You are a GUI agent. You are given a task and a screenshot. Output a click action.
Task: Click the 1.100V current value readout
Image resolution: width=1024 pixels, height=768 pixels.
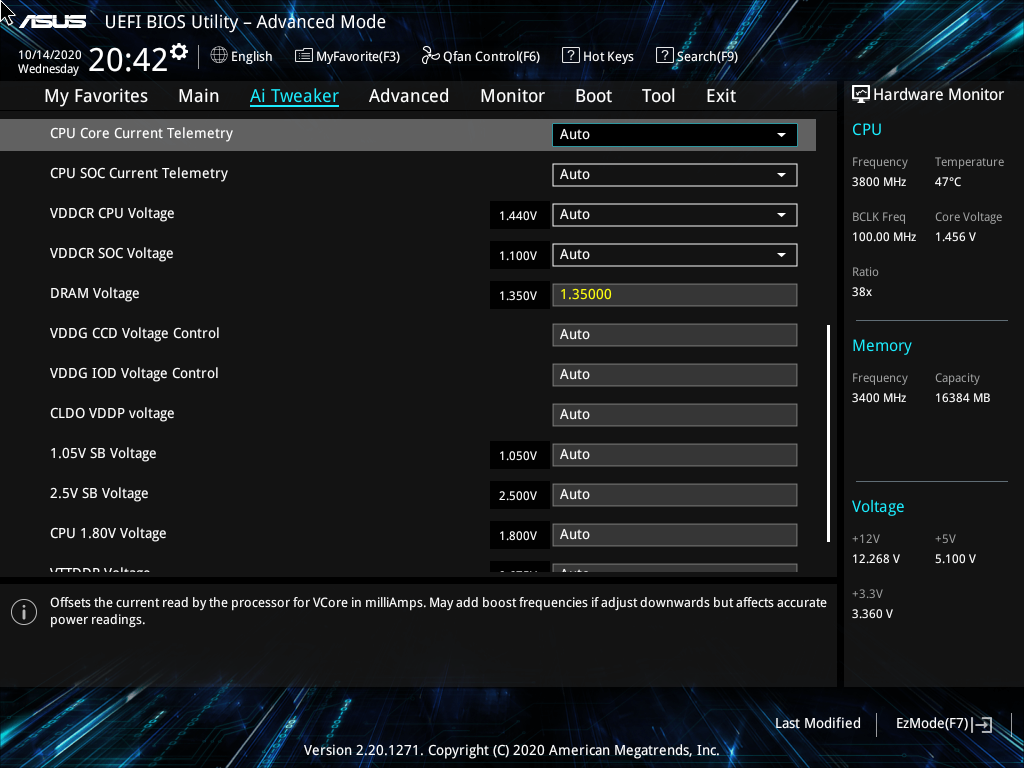[x=519, y=255]
